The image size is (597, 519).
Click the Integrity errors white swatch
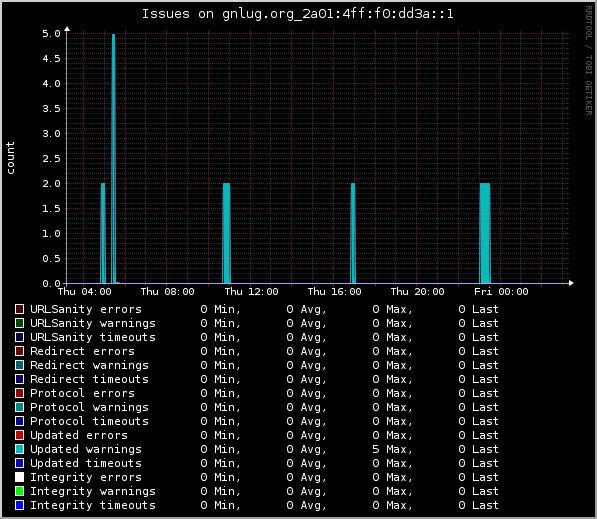19,477
